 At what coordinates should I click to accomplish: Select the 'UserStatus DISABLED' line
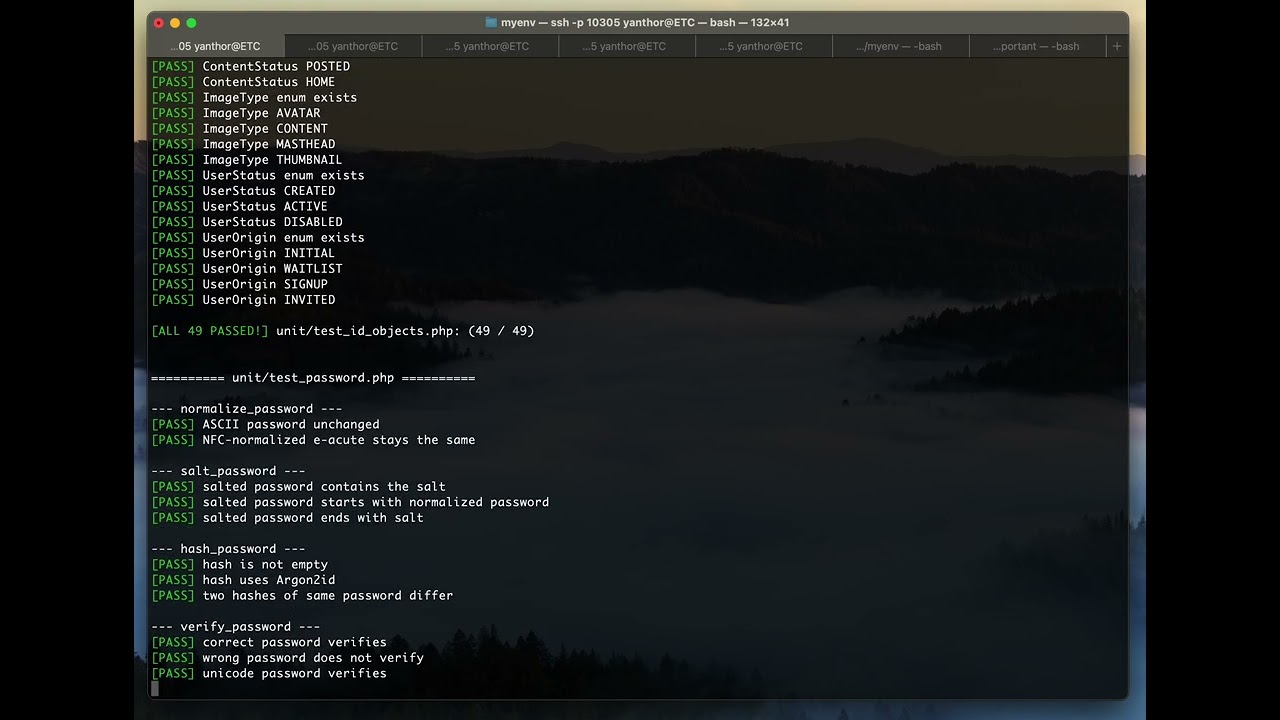tap(247, 222)
